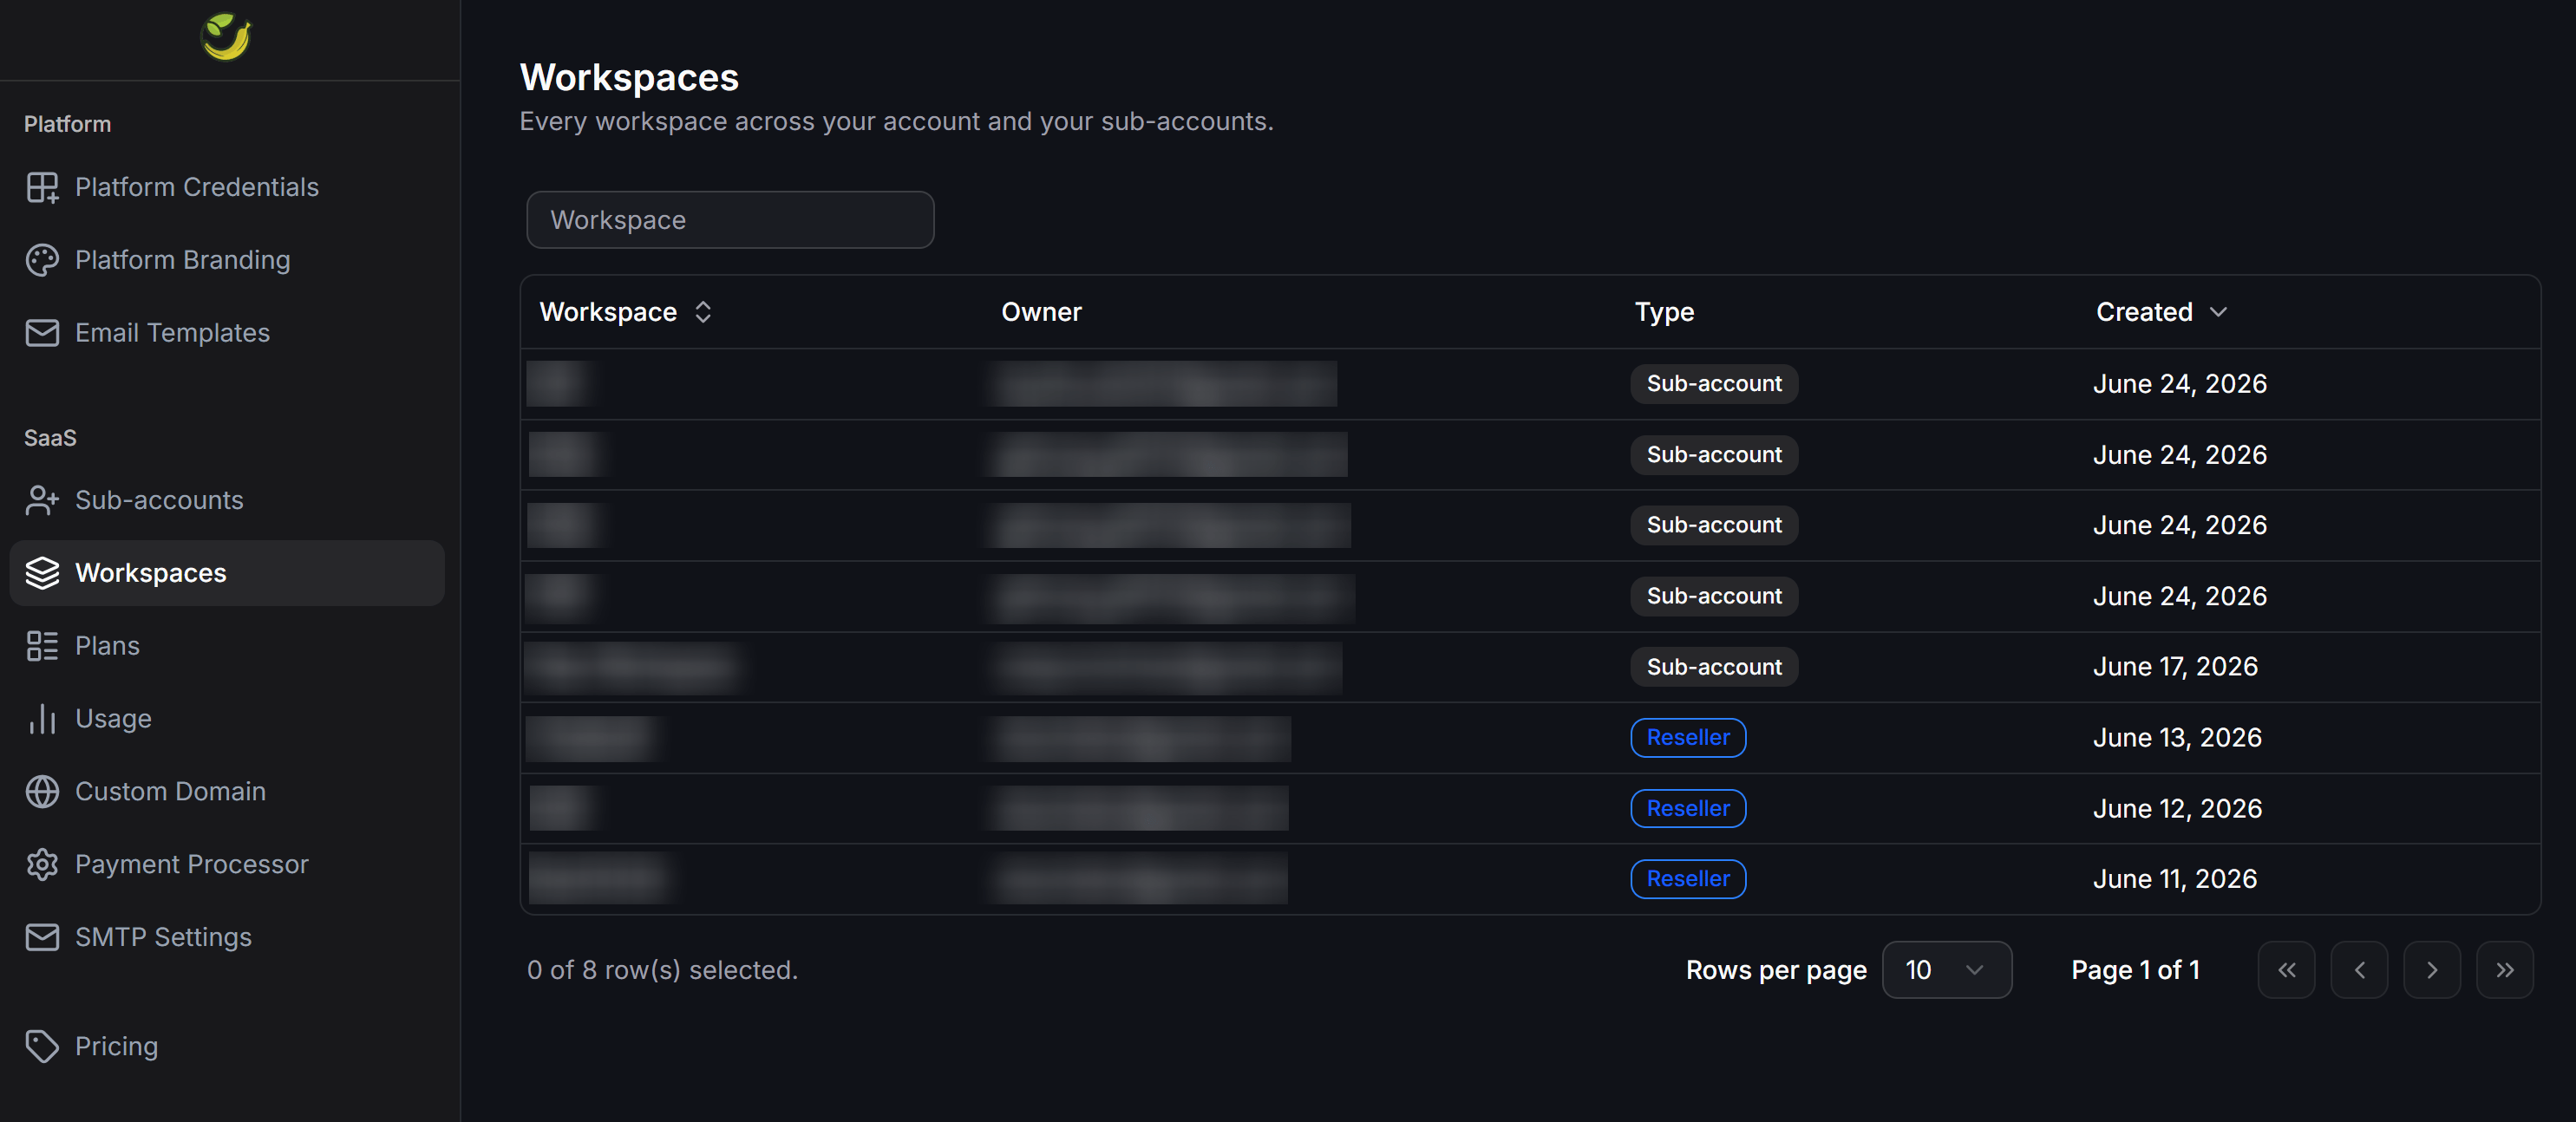Click the Usage bar chart icon

pyautogui.click(x=42, y=719)
